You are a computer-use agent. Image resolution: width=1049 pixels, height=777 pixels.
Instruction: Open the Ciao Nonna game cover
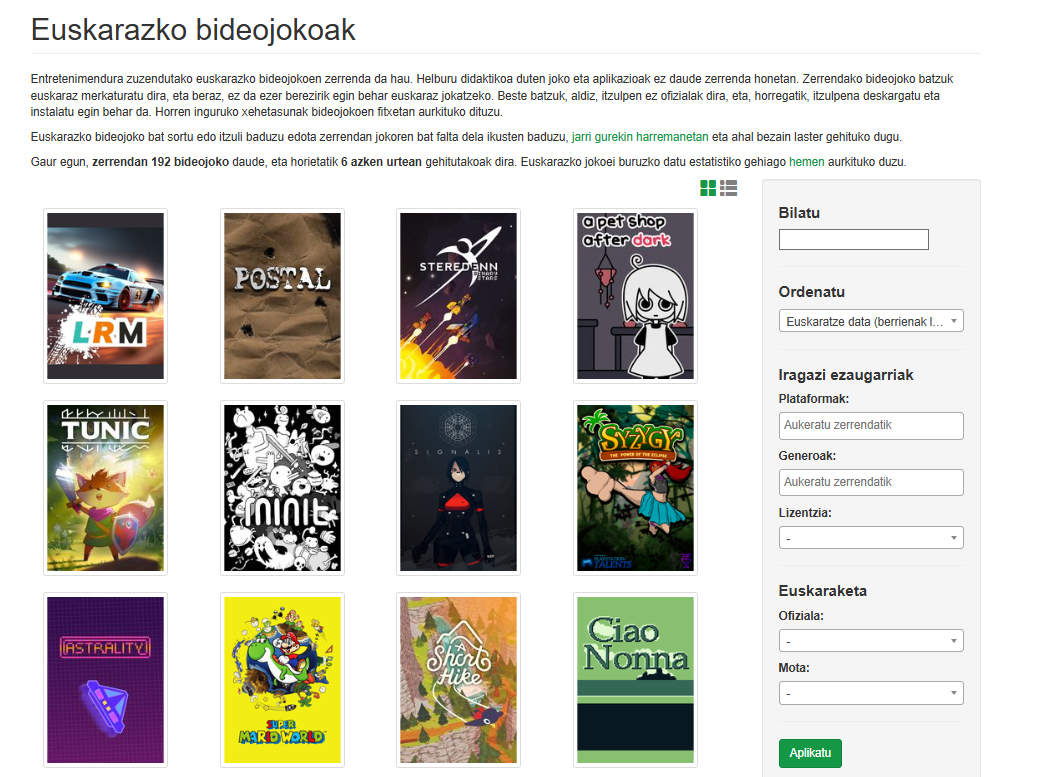pos(636,680)
